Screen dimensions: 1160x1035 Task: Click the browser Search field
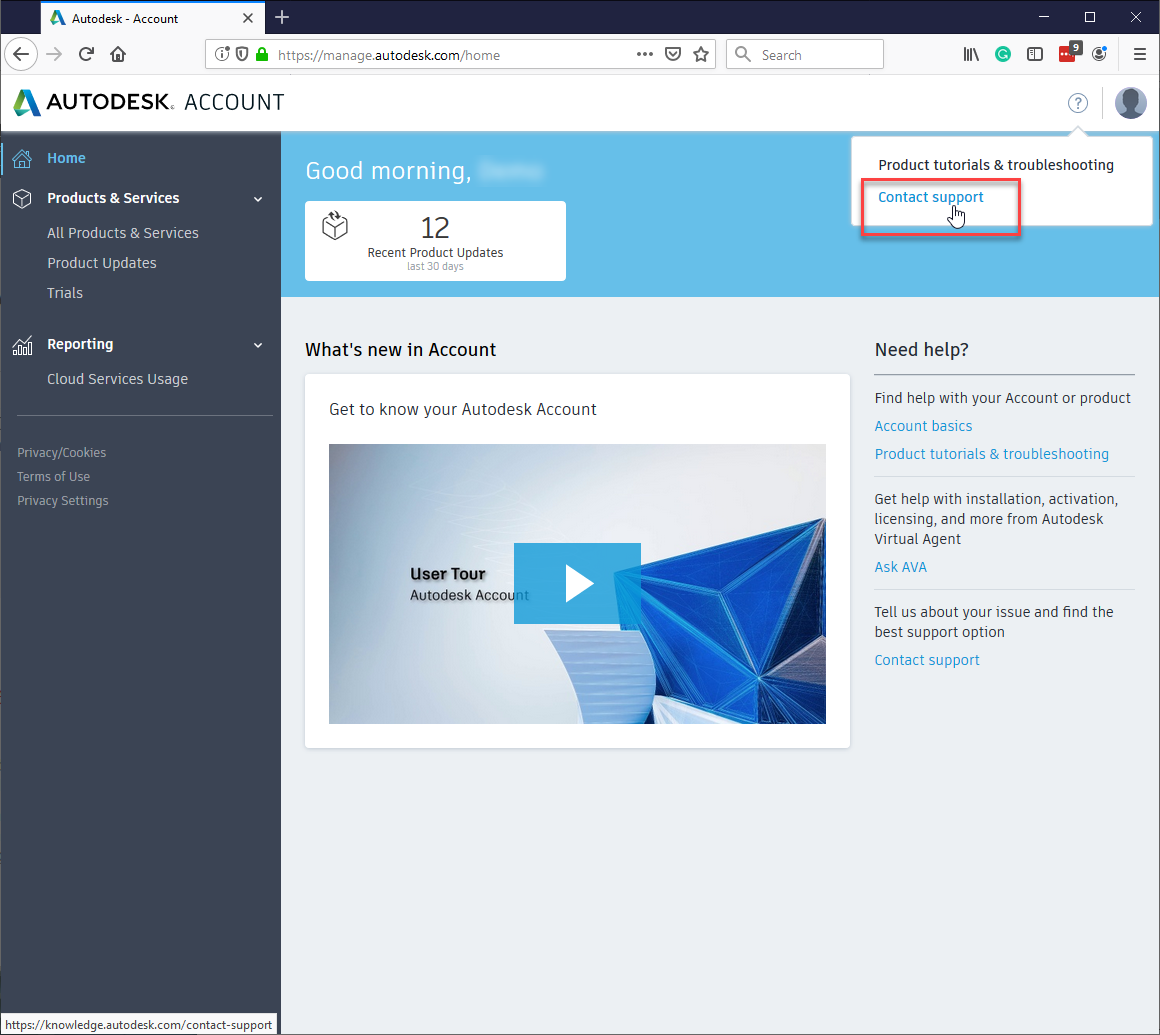(x=805, y=55)
